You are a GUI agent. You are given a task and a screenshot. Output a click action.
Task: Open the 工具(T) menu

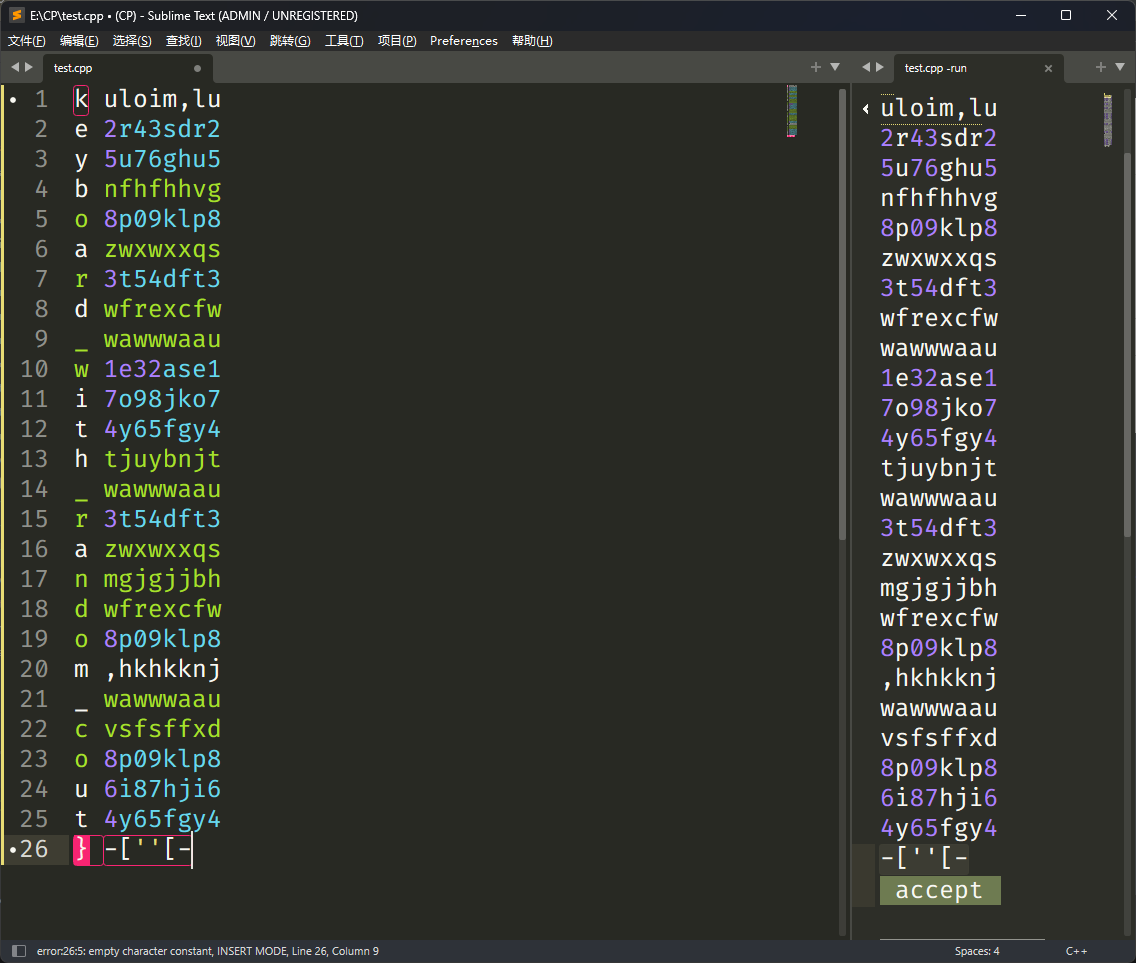[344, 41]
